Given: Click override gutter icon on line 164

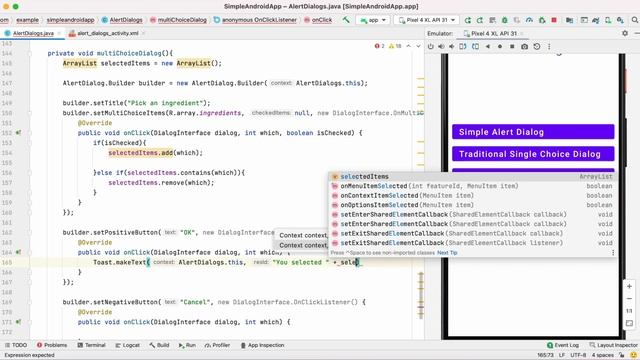Looking at the screenshot, I should 18,252.
